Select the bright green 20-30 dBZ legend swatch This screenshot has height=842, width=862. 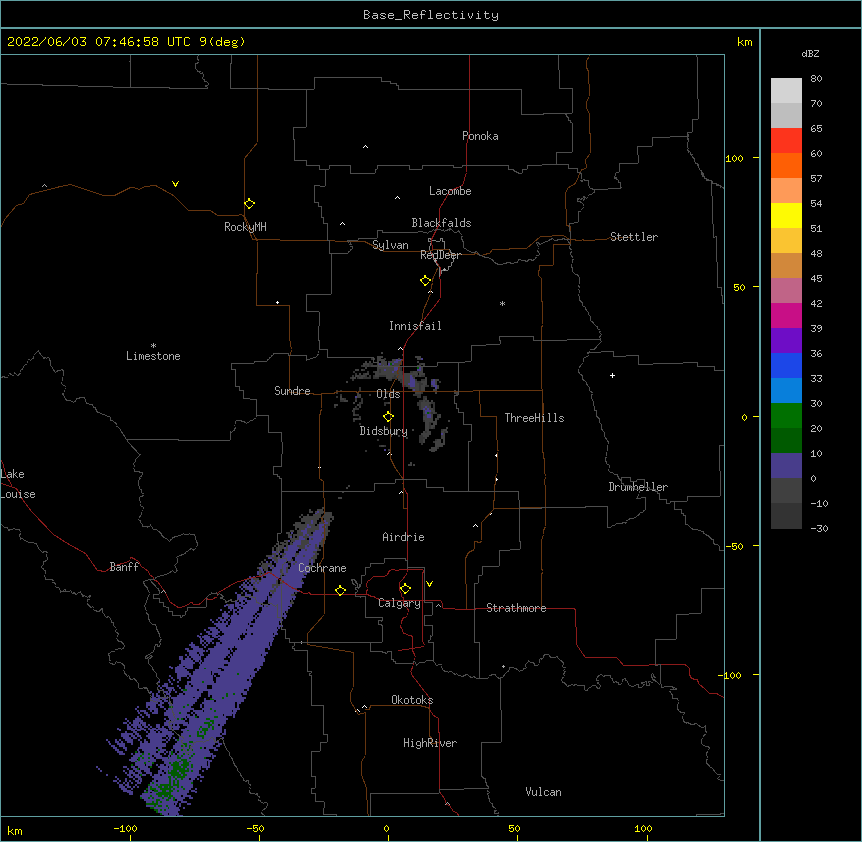(x=786, y=416)
